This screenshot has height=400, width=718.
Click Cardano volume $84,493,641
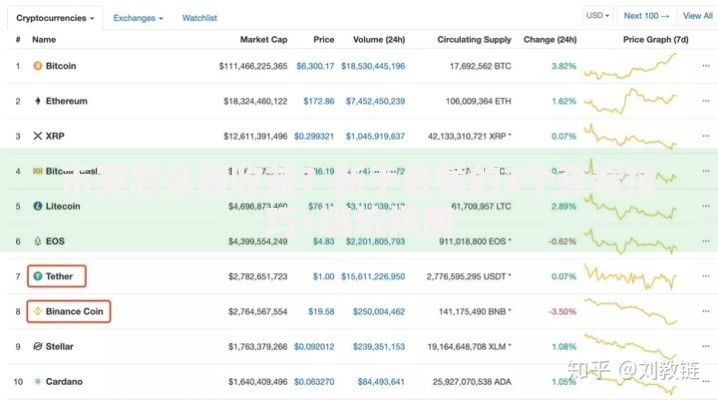tap(381, 381)
